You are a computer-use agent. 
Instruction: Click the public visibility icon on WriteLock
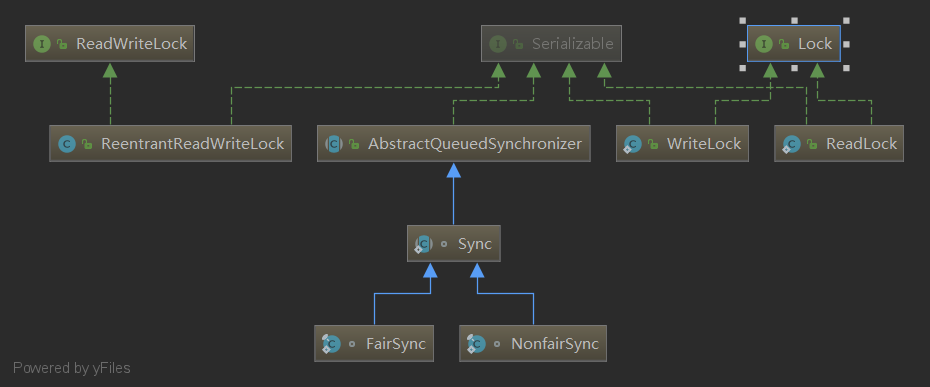click(x=652, y=144)
